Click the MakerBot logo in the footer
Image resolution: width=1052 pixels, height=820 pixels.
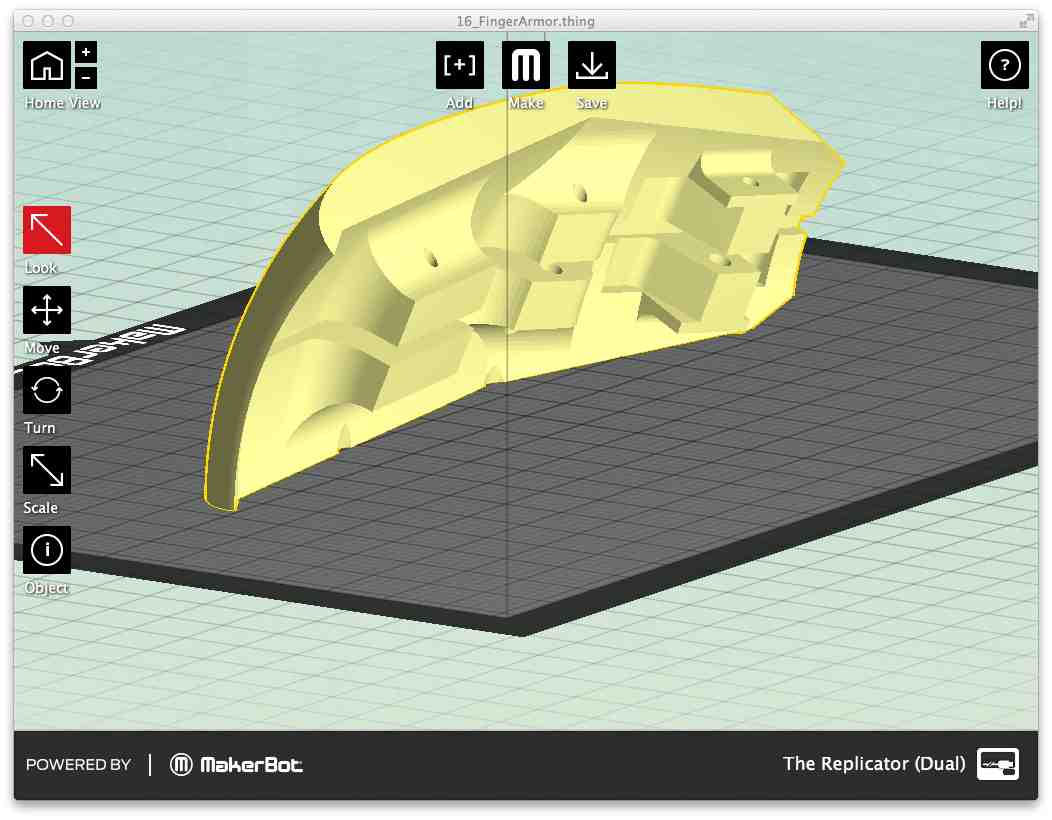pos(236,765)
